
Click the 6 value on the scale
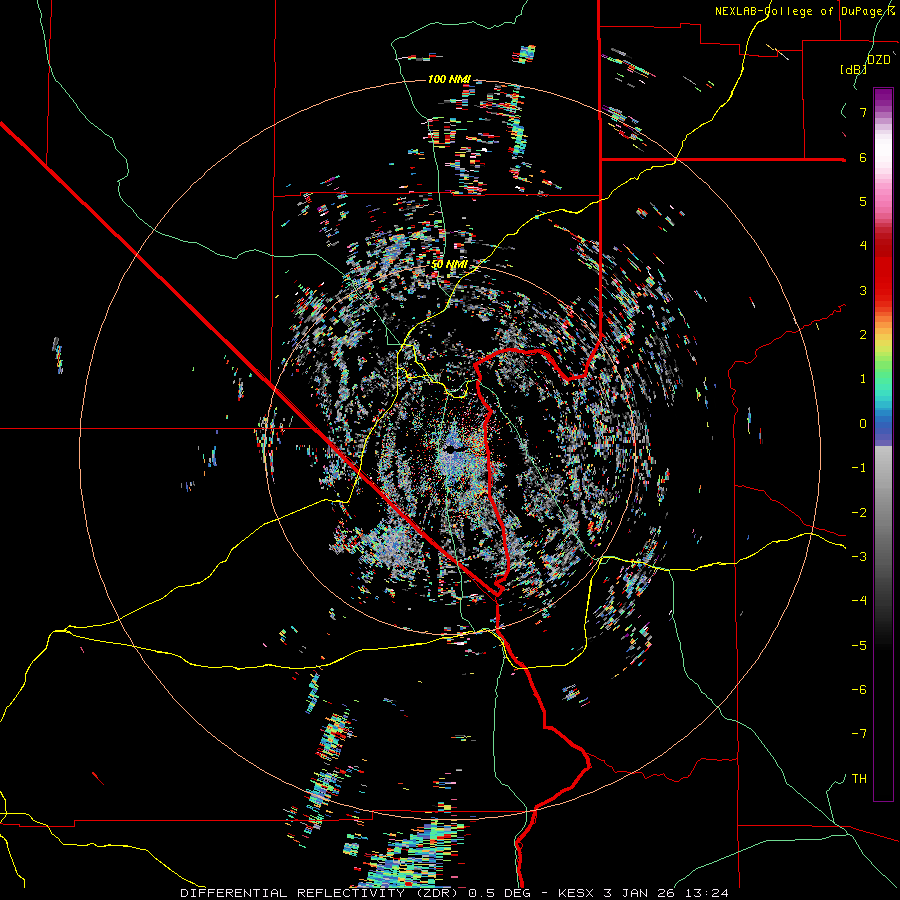pyautogui.click(x=863, y=157)
